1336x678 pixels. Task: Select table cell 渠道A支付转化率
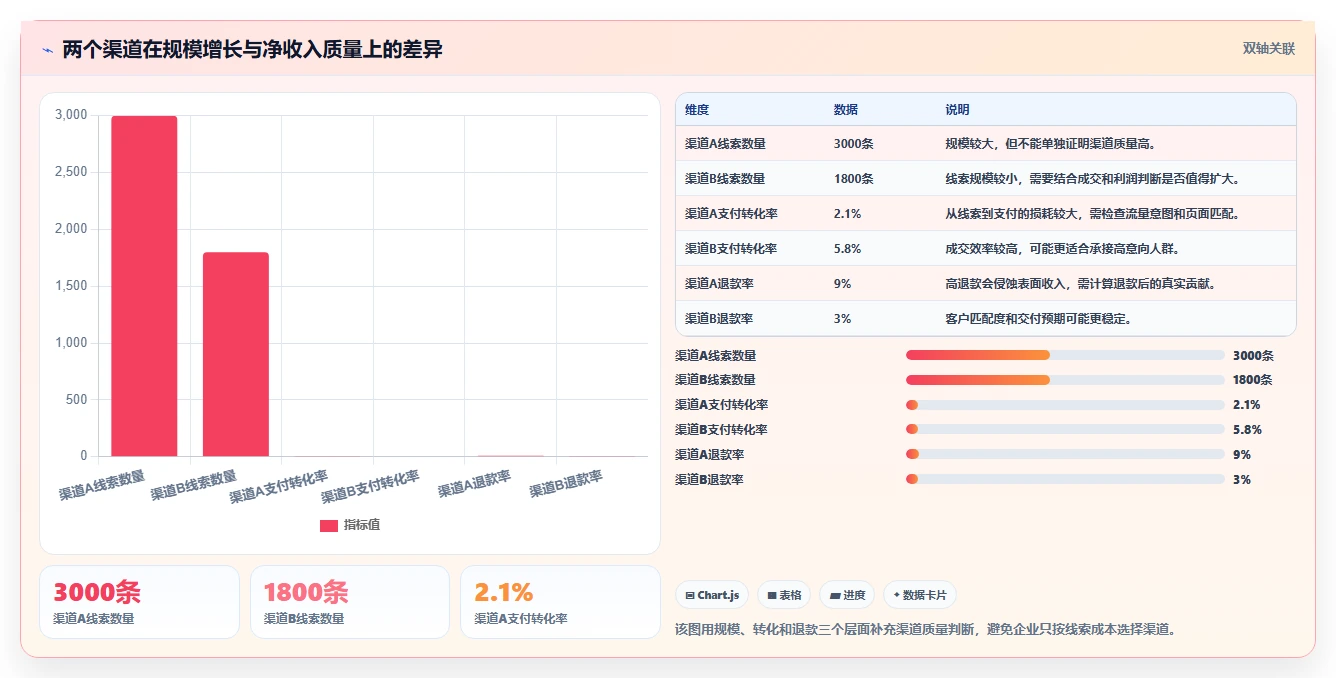tap(731, 214)
